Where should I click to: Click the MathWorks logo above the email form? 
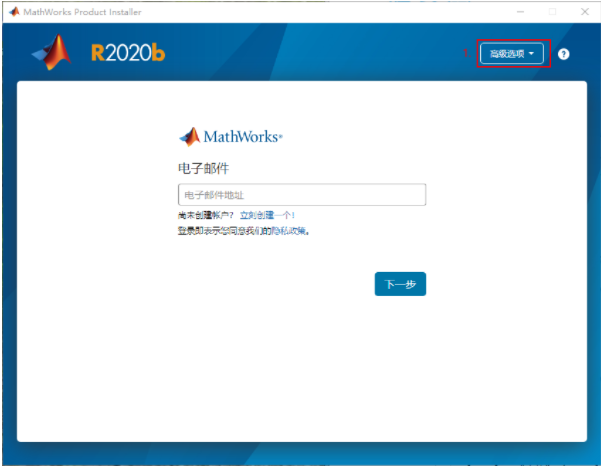[231, 137]
